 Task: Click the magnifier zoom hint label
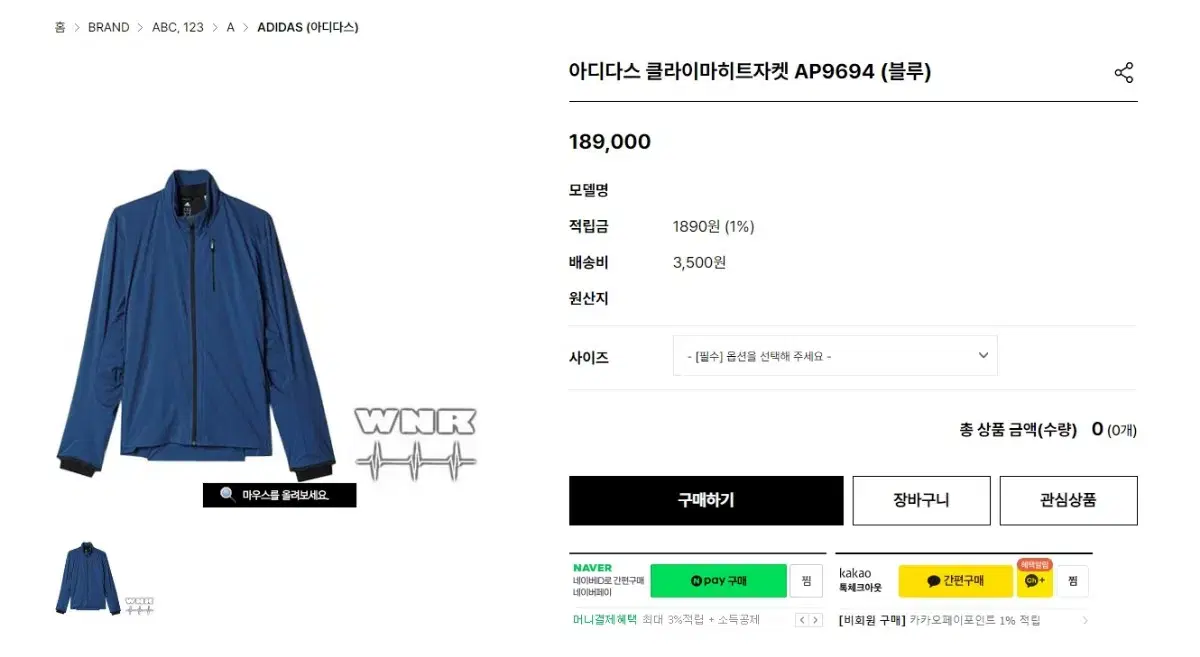[279, 495]
